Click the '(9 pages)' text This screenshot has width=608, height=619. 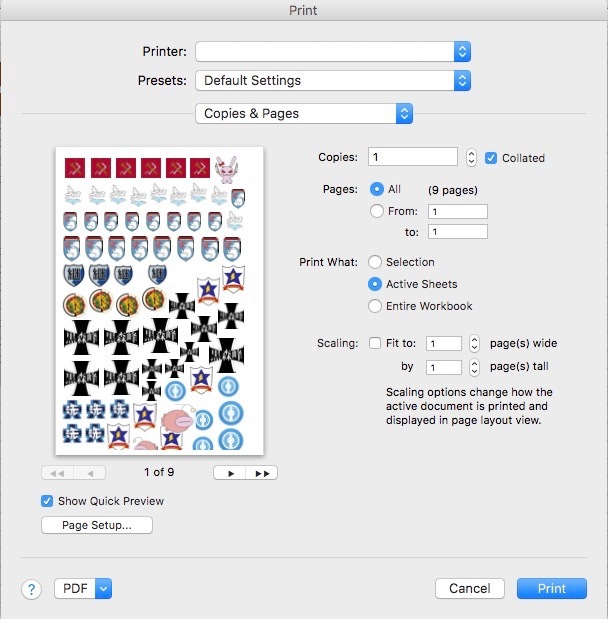click(x=453, y=190)
